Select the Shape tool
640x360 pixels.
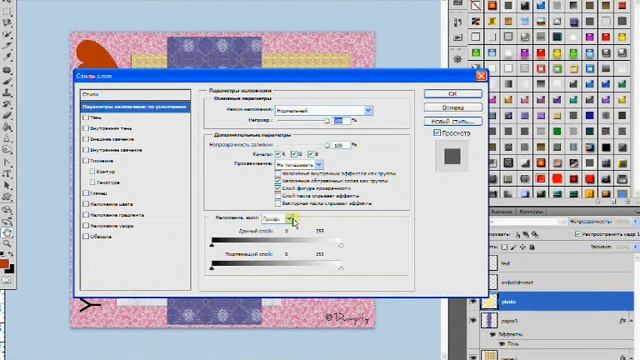7,197
